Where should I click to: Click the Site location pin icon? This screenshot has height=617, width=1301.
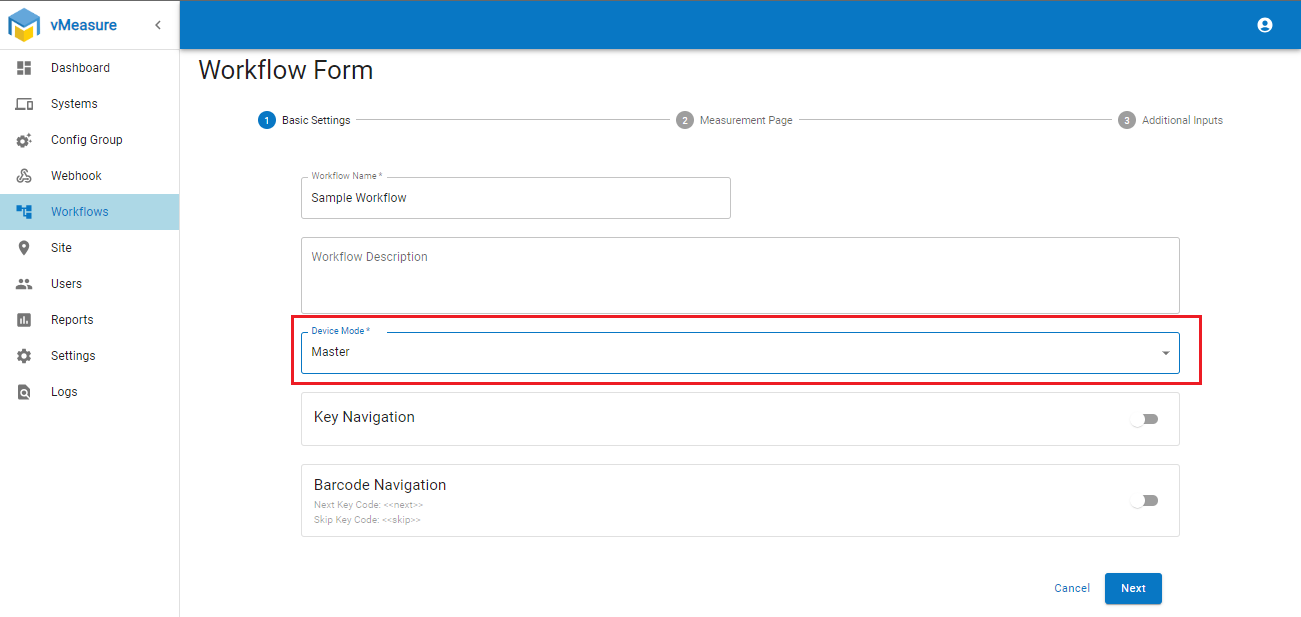point(24,248)
